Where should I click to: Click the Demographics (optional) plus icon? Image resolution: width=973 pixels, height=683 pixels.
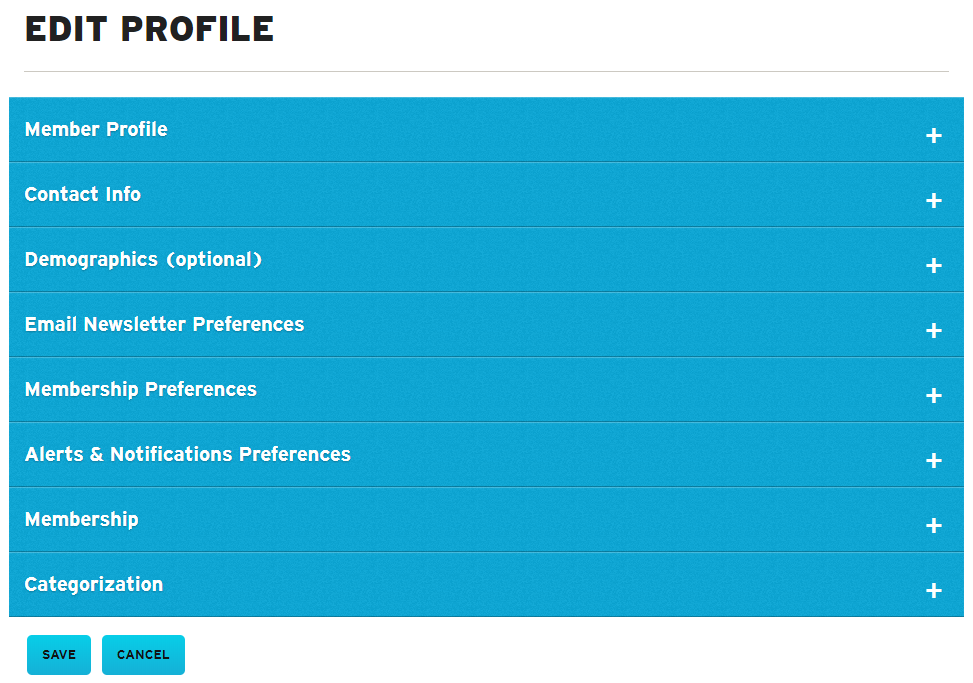click(x=933, y=266)
